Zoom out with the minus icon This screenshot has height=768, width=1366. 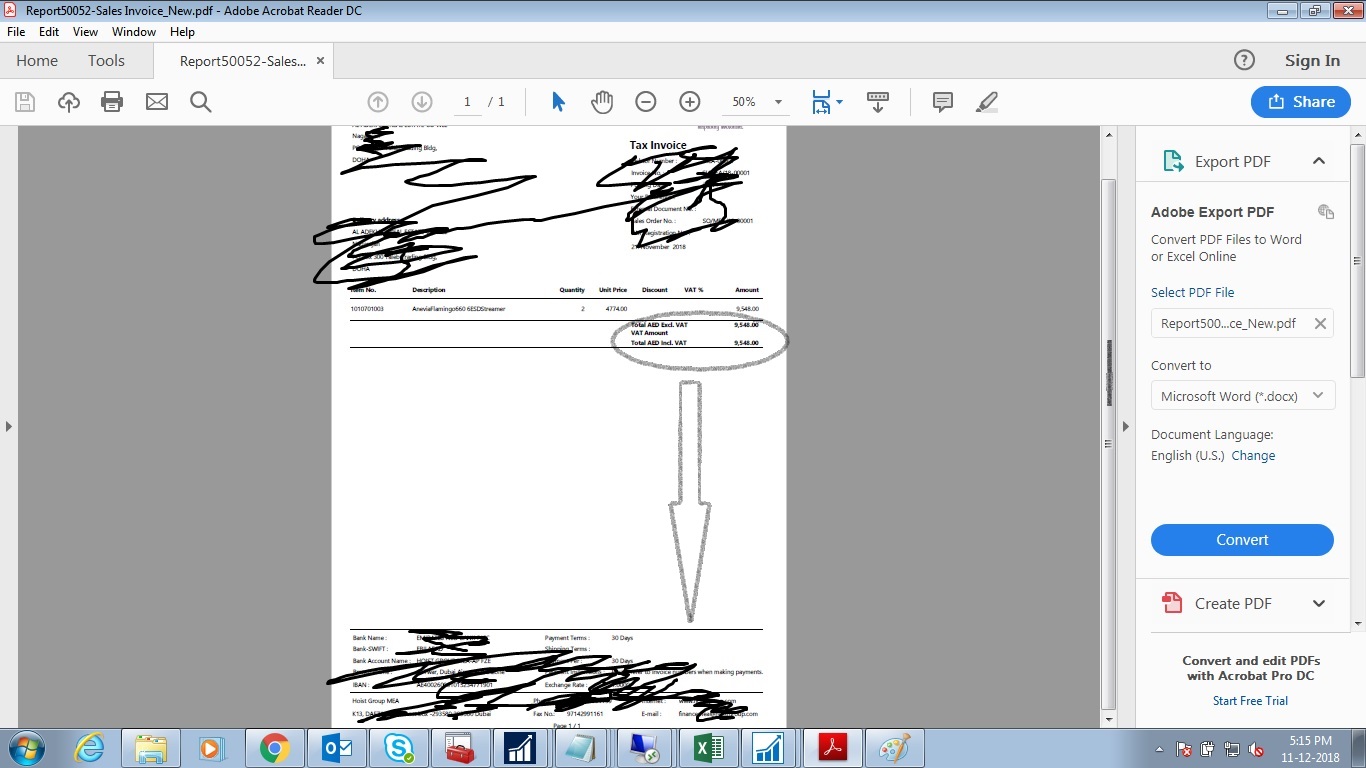[x=646, y=102]
